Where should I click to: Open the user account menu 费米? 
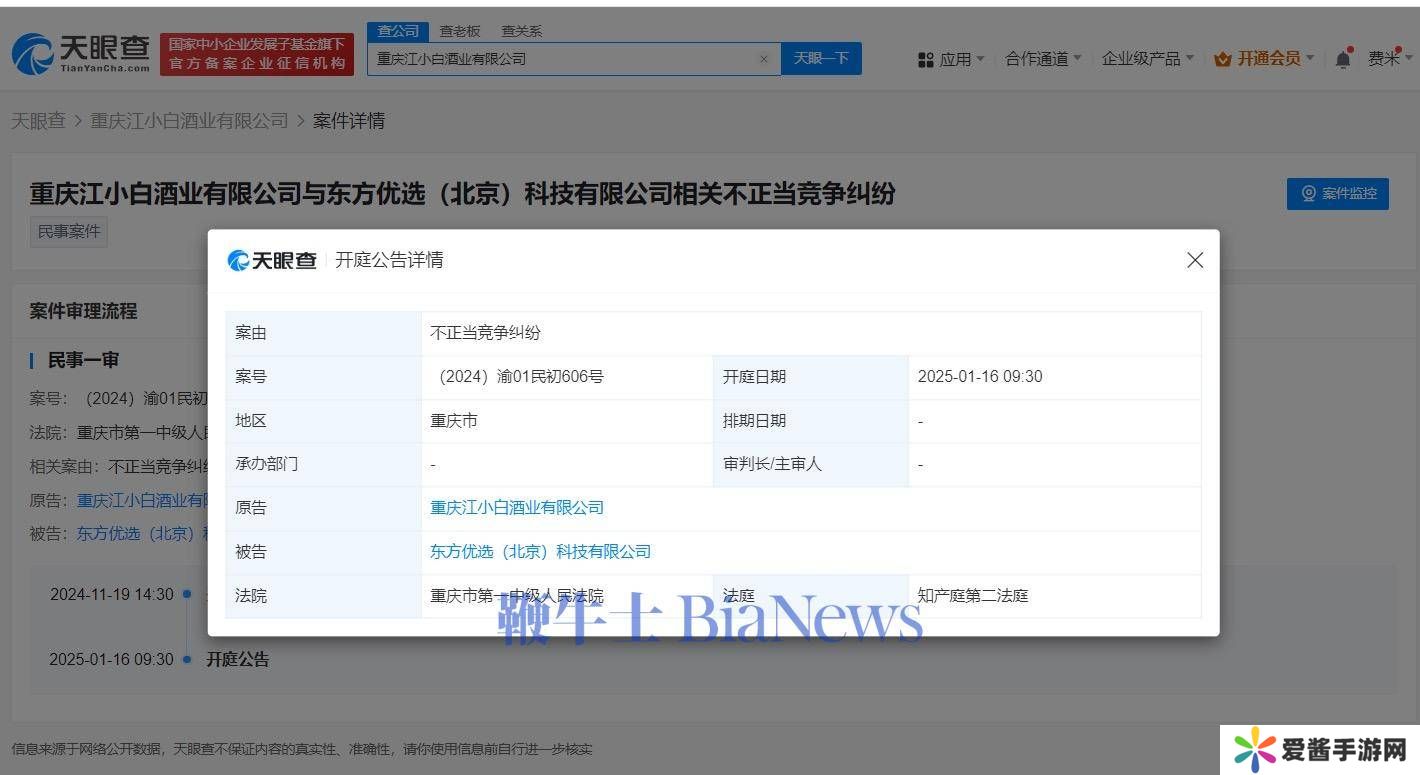pos(1389,59)
